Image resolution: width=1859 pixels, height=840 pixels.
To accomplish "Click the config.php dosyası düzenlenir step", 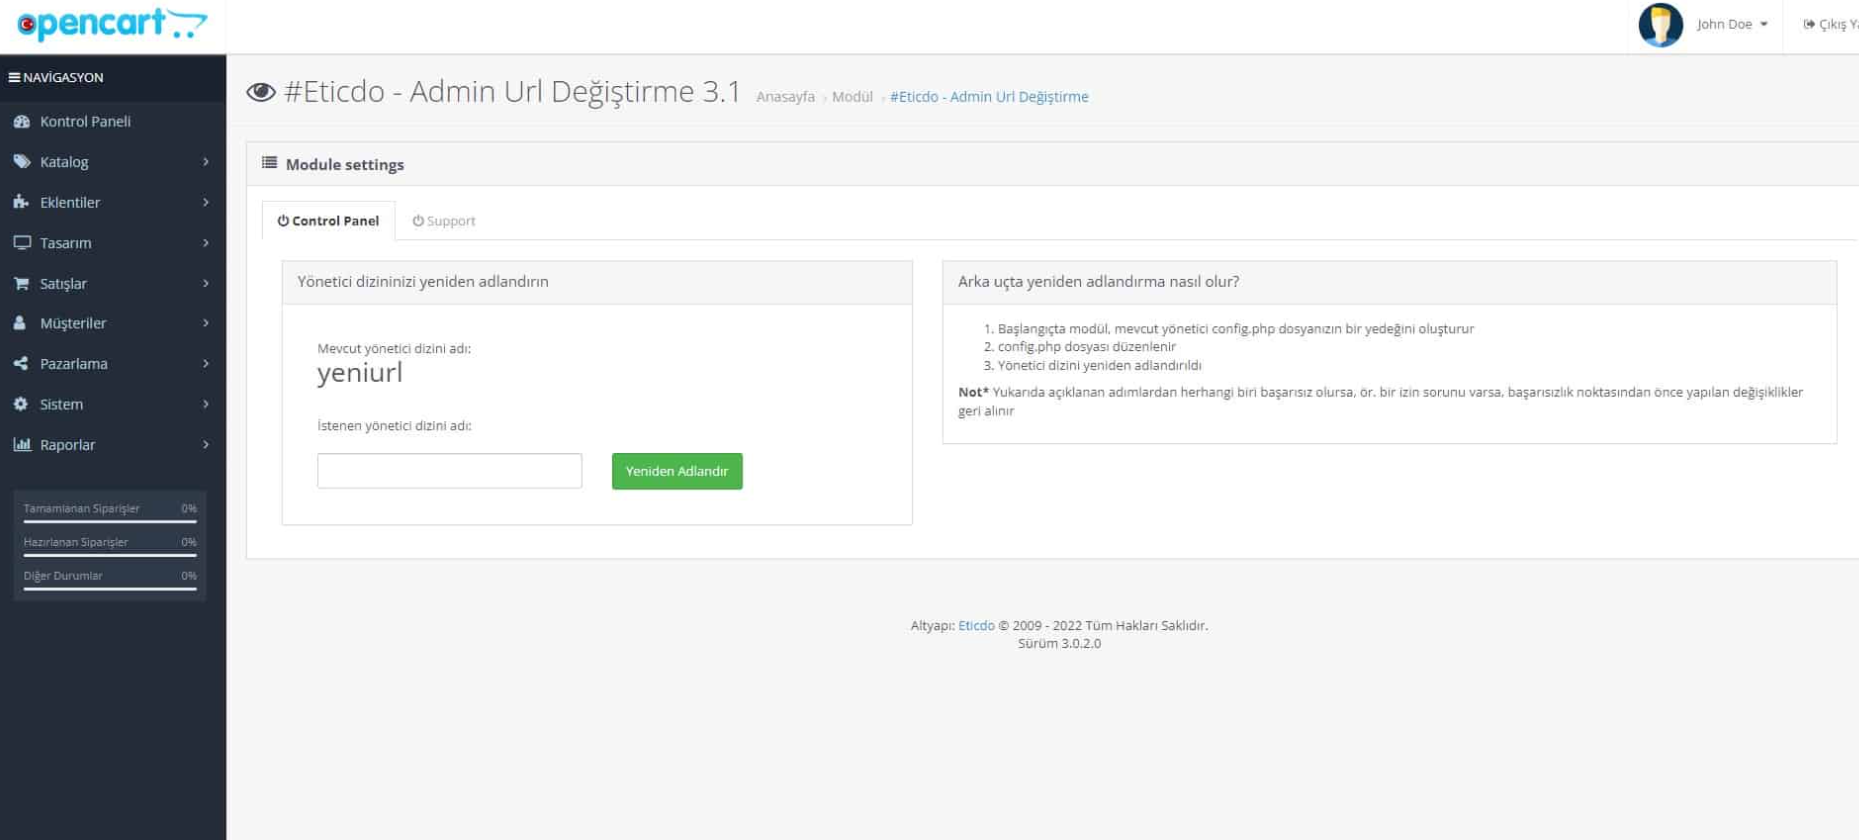I will coord(1087,347).
